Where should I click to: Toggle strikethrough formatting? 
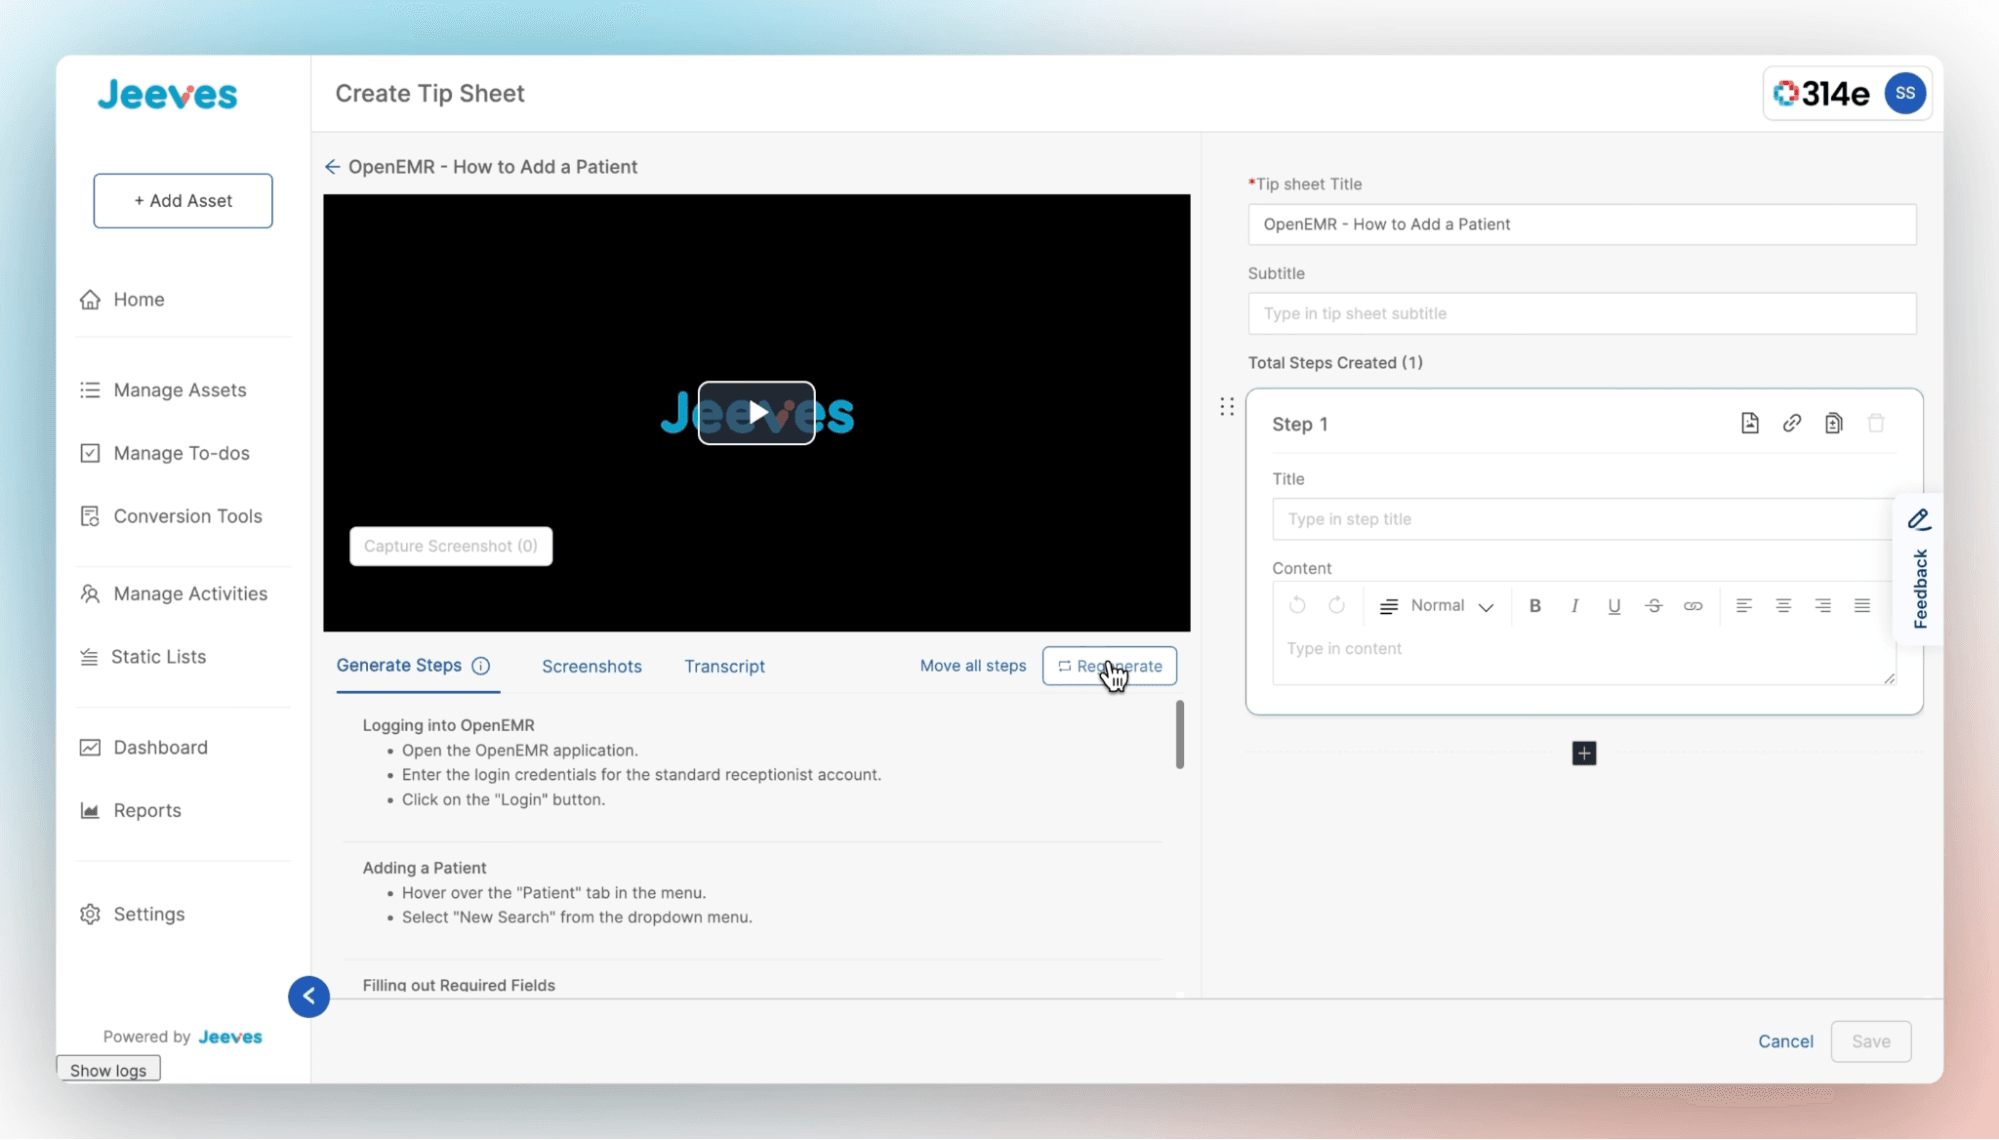tap(1654, 606)
